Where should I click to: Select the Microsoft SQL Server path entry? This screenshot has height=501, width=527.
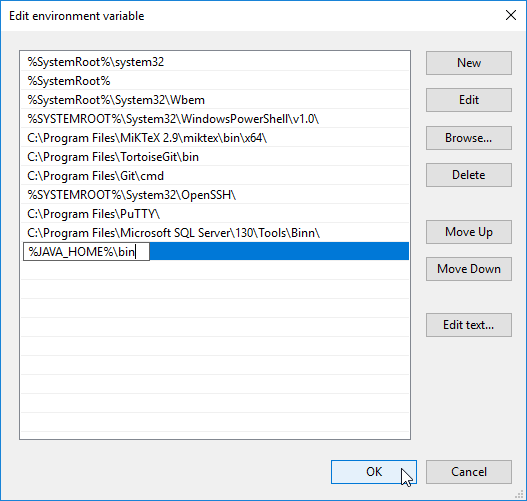pos(215,233)
